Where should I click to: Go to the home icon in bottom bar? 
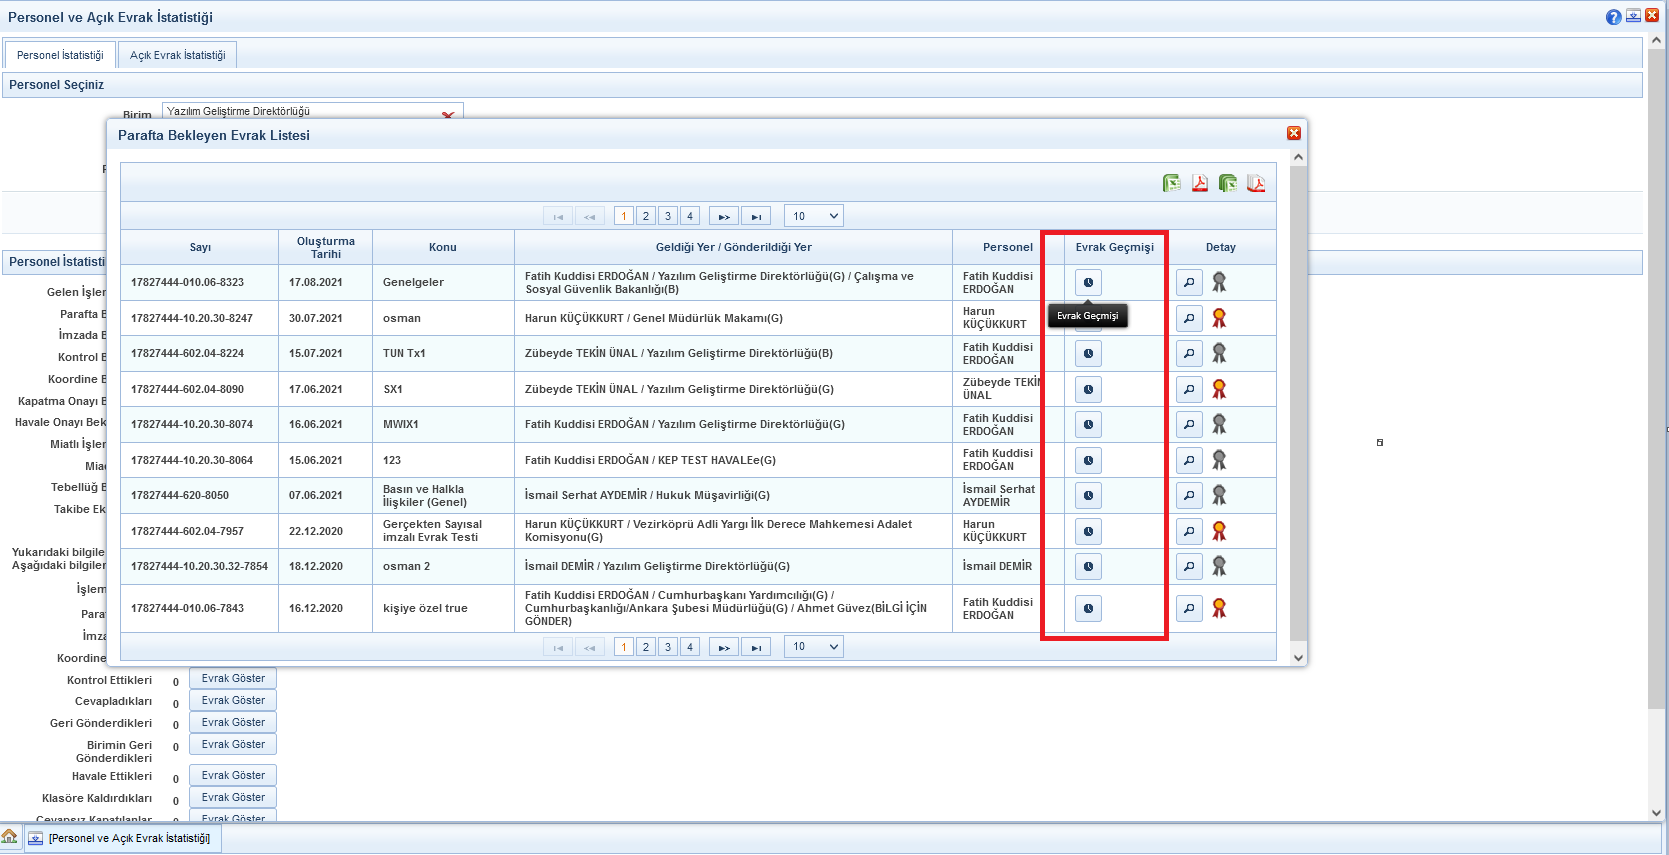pyautogui.click(x=10, y=837)
